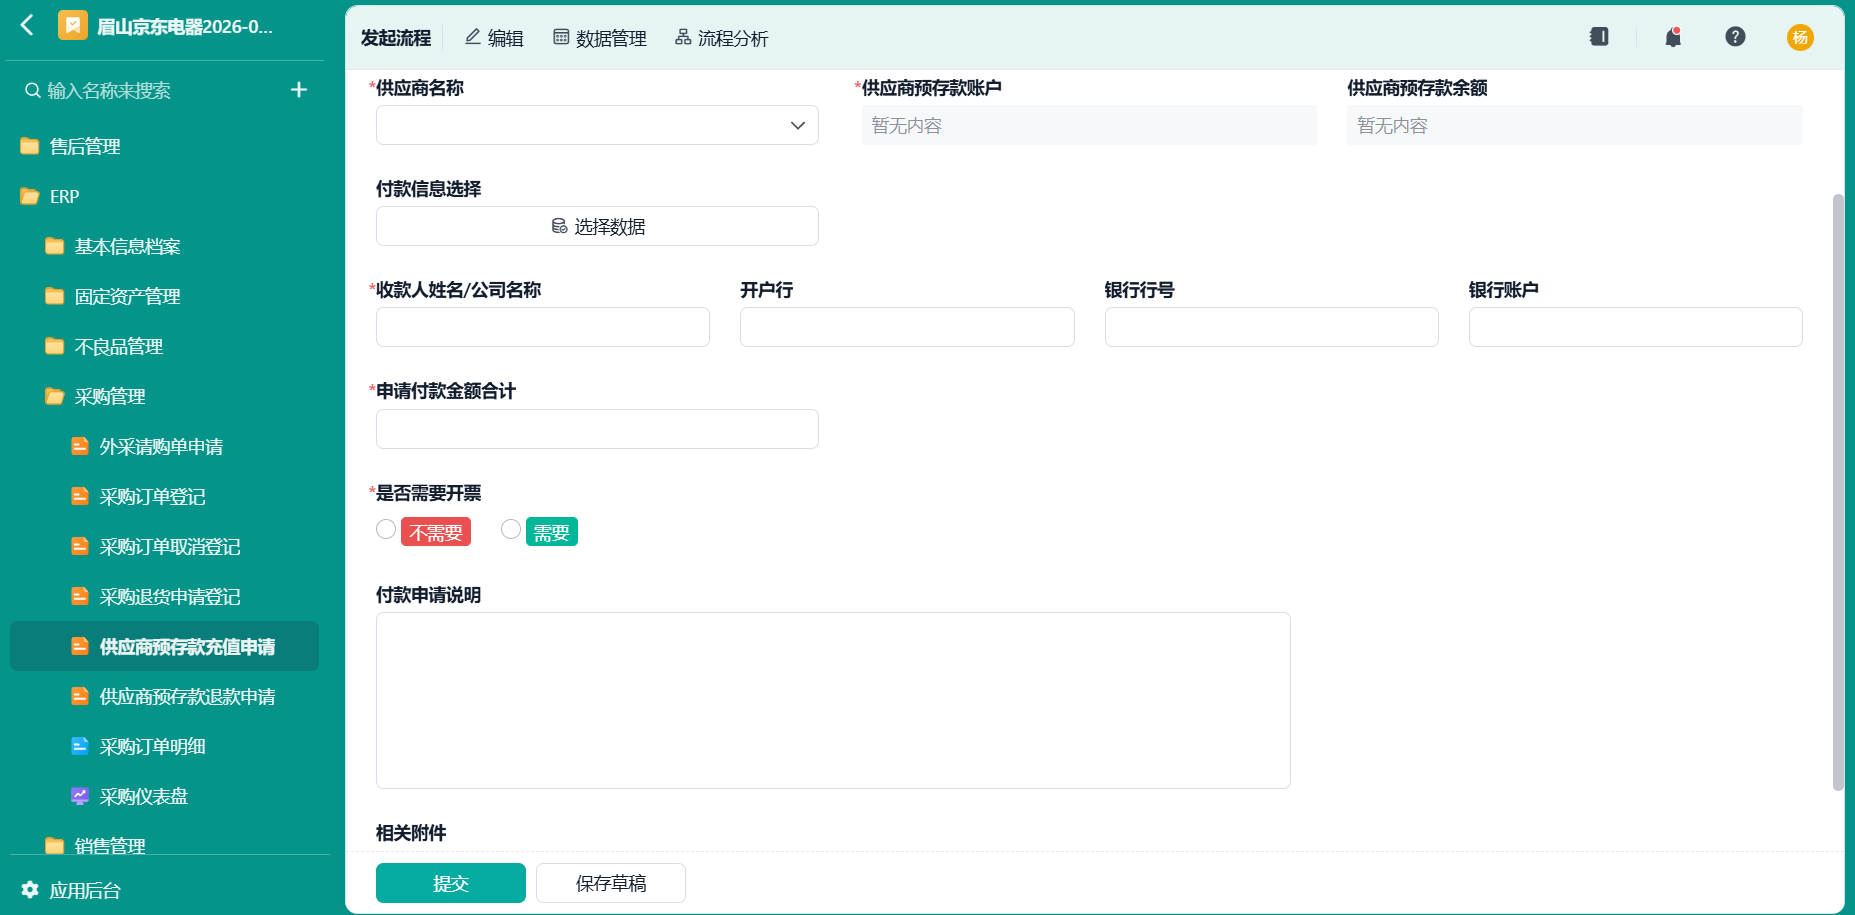
Task: Expand the 销售管理 folder
Action: pos(110,845)
